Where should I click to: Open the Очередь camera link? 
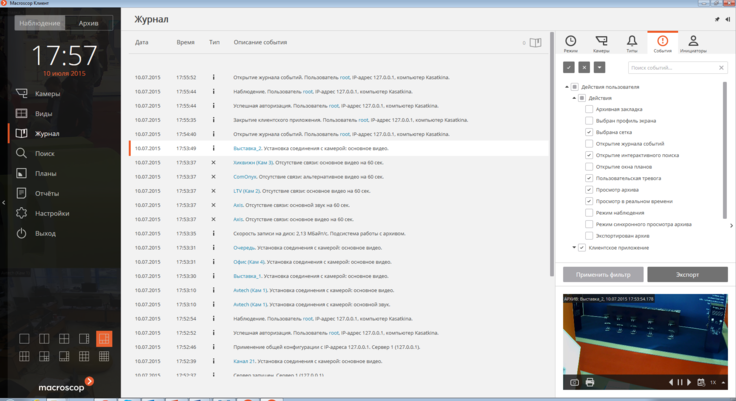244,248
